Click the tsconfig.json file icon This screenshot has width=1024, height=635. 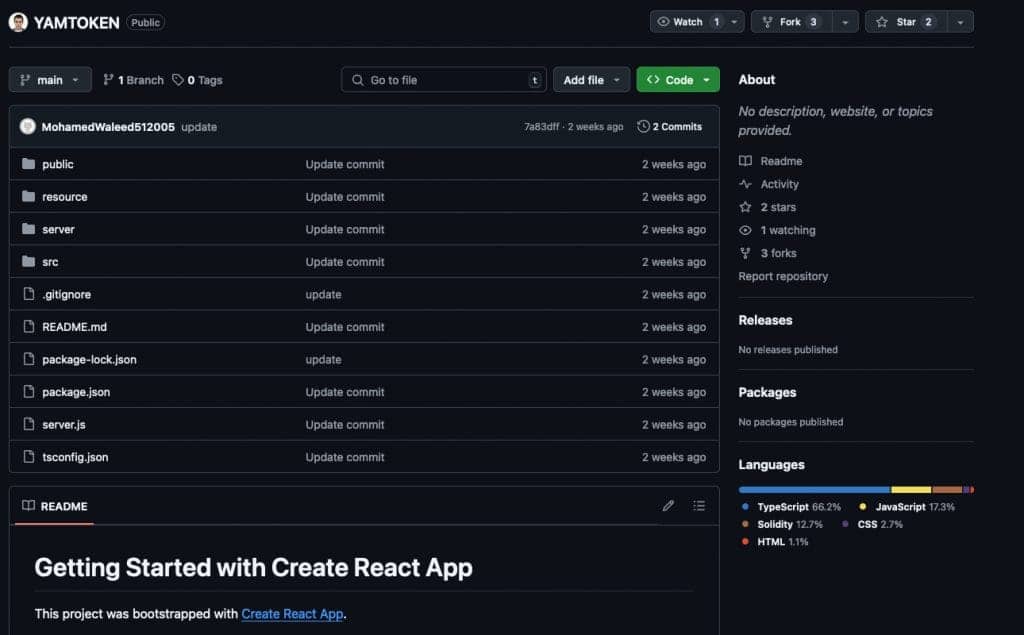[29, 457]
